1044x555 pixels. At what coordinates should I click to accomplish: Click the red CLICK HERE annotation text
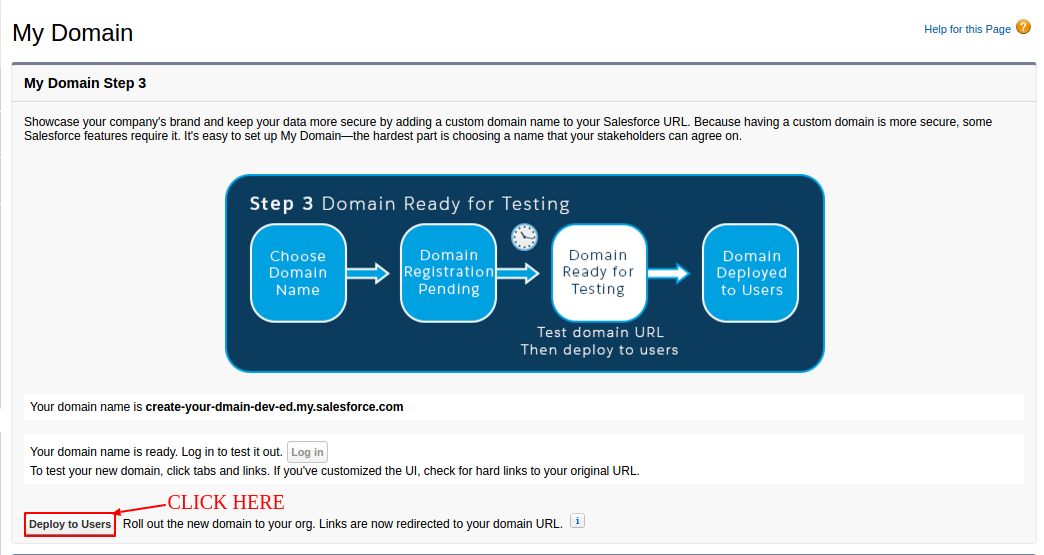[x=225, y=502]
